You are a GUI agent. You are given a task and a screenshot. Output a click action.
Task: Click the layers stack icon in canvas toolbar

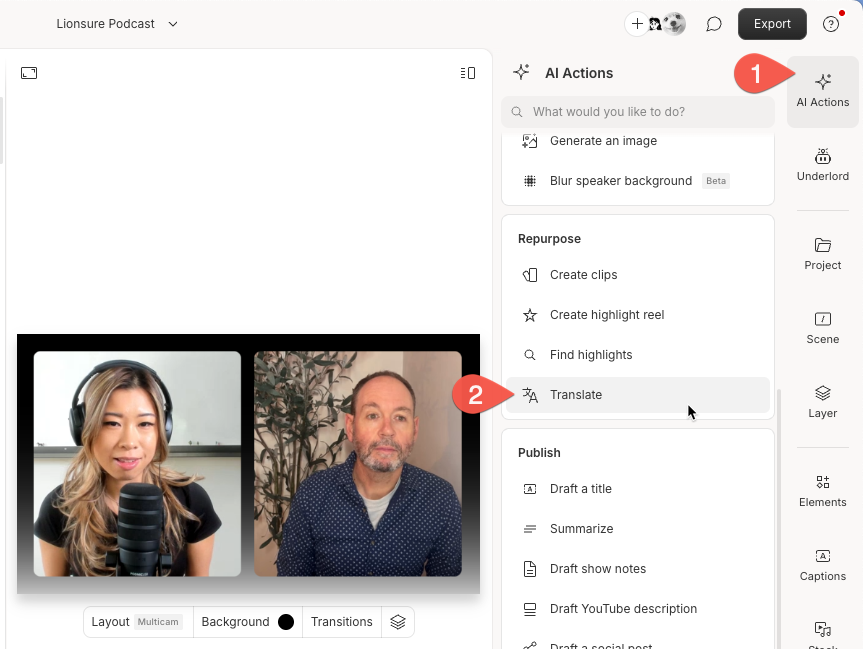[x=398, y=622]
